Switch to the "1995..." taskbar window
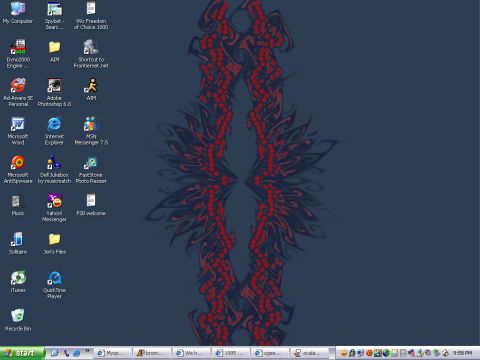 click(x=231, y=353)
